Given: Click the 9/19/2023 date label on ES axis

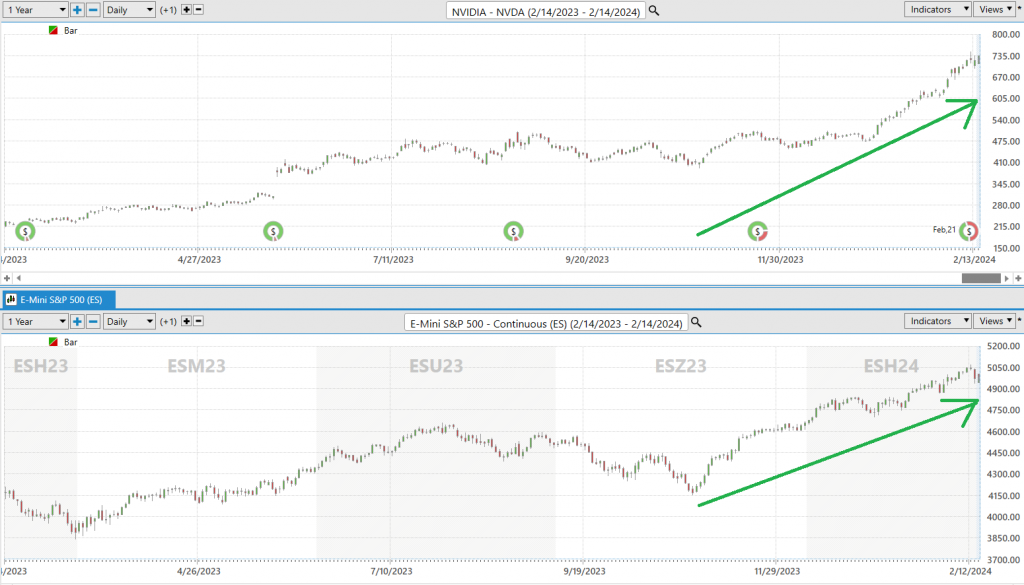Looking at the screenshot, I should tap(584, 571).
